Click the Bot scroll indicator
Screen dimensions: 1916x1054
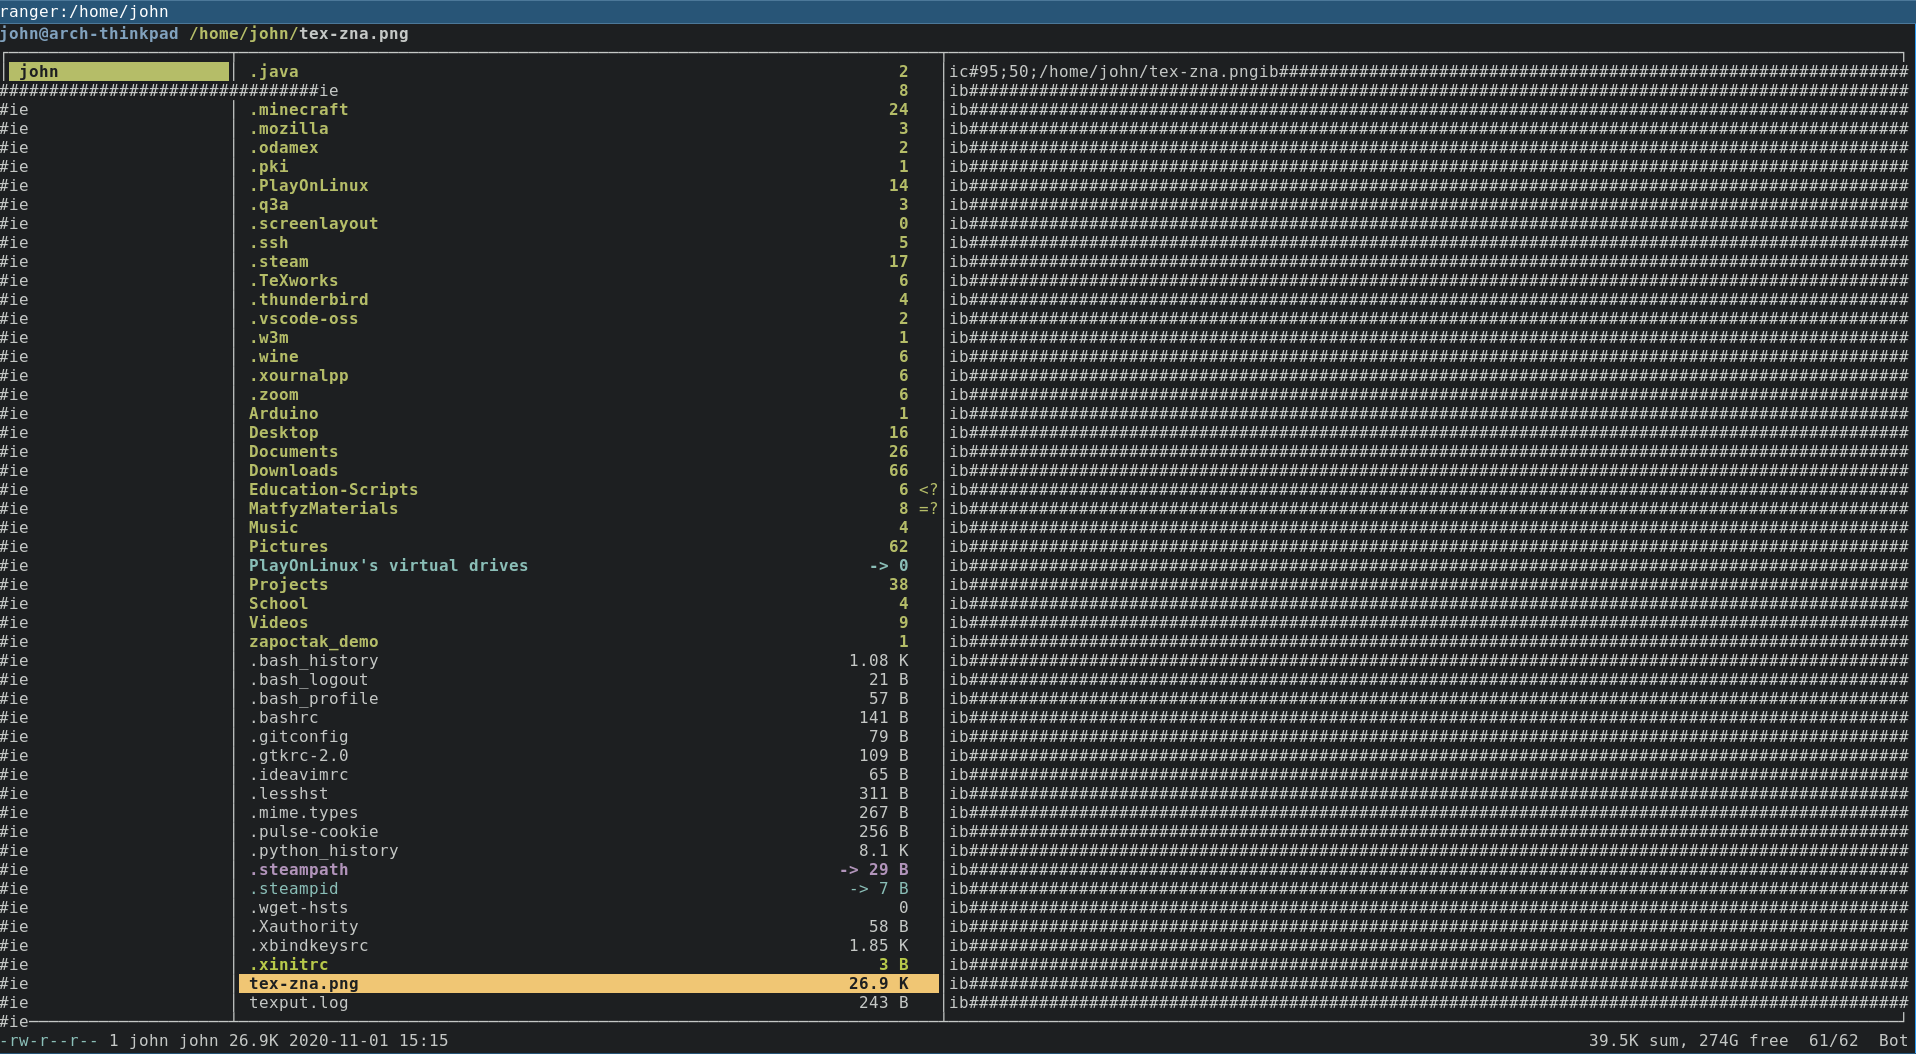1893,1040
